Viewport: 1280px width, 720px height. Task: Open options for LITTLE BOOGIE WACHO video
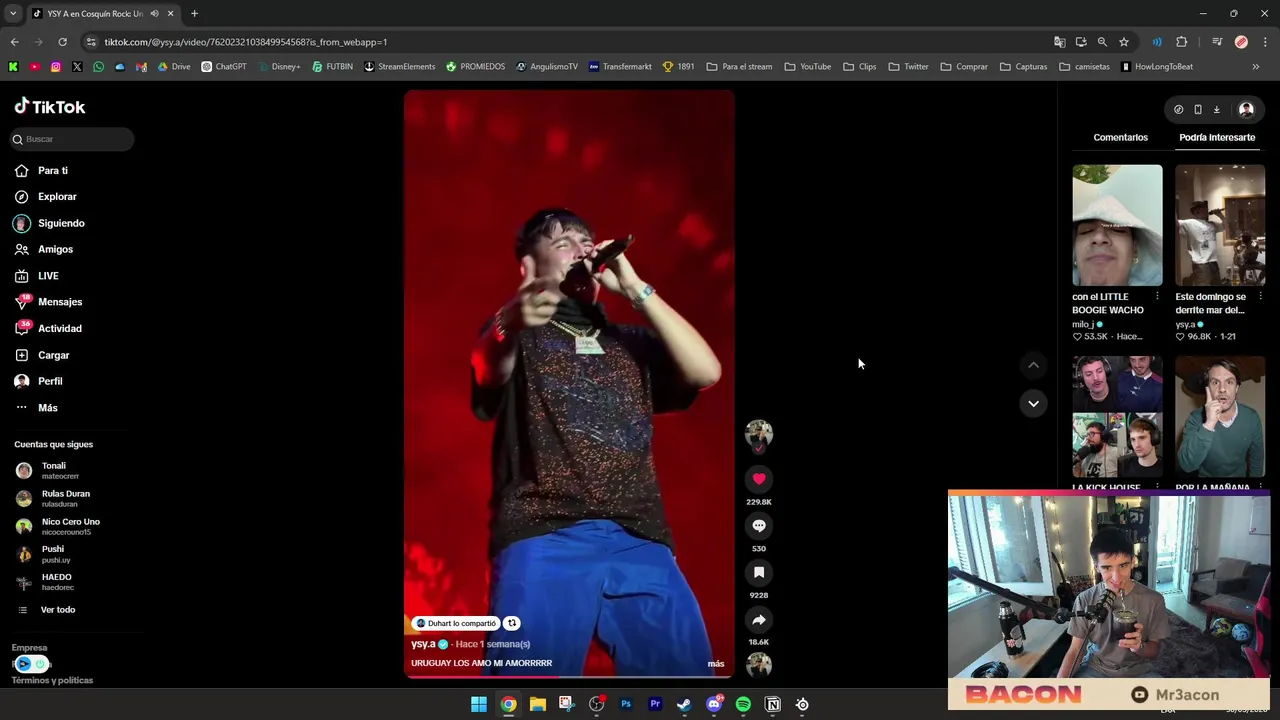tap(1157, 297)
